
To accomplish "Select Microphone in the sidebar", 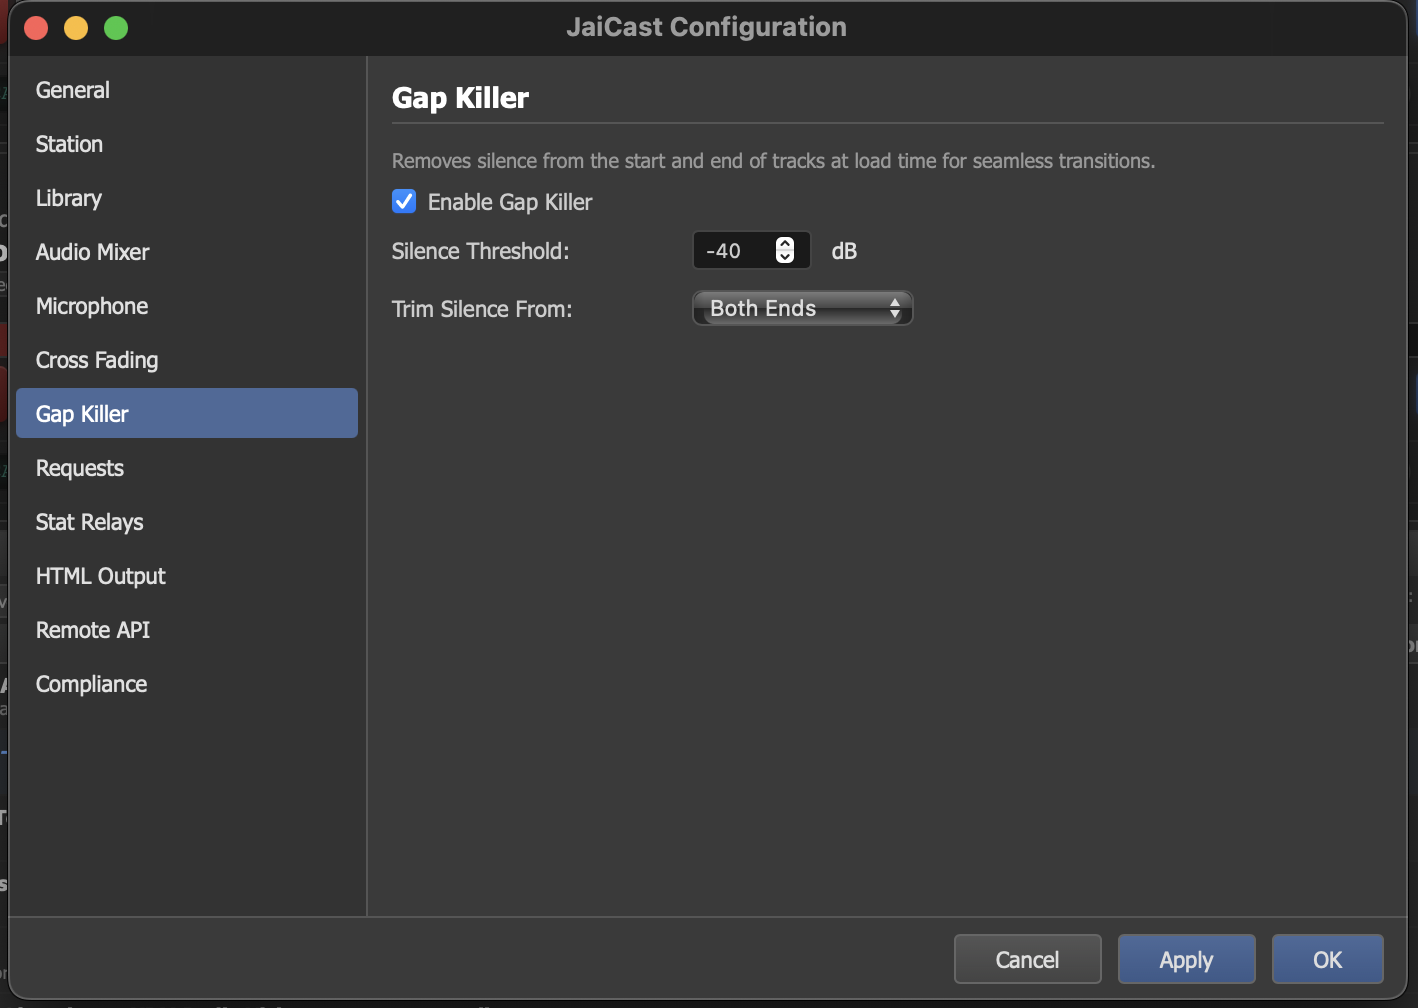I will [x=187, y=306].
